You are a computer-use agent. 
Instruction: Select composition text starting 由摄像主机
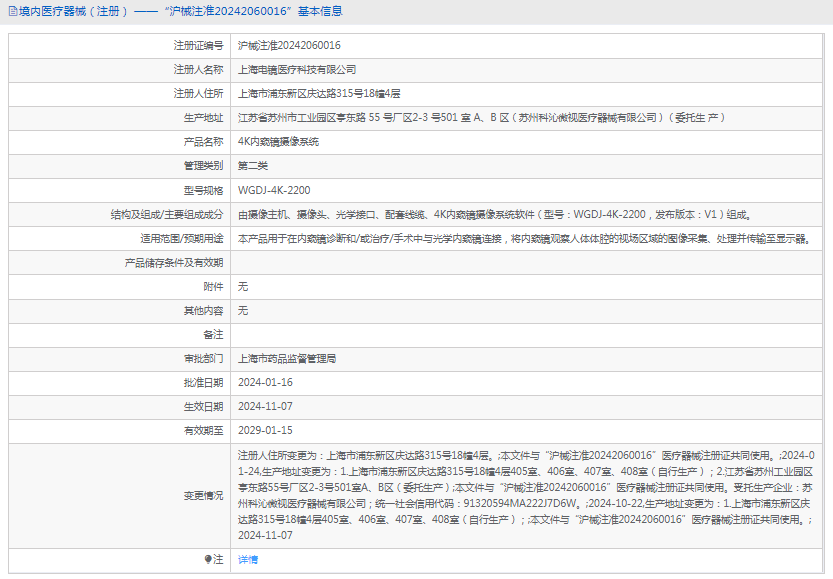[x=495, y=215]
